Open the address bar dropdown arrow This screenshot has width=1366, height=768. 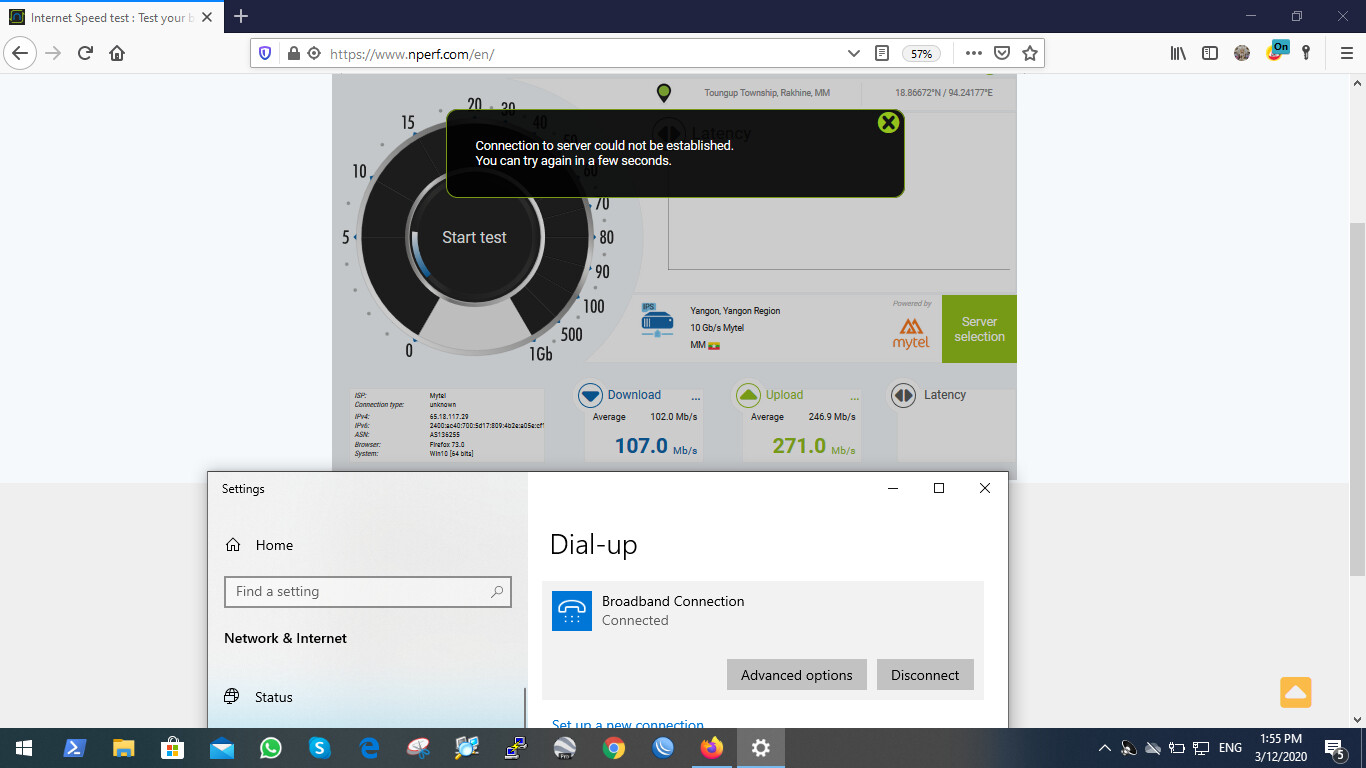click(x=853, y=53)
